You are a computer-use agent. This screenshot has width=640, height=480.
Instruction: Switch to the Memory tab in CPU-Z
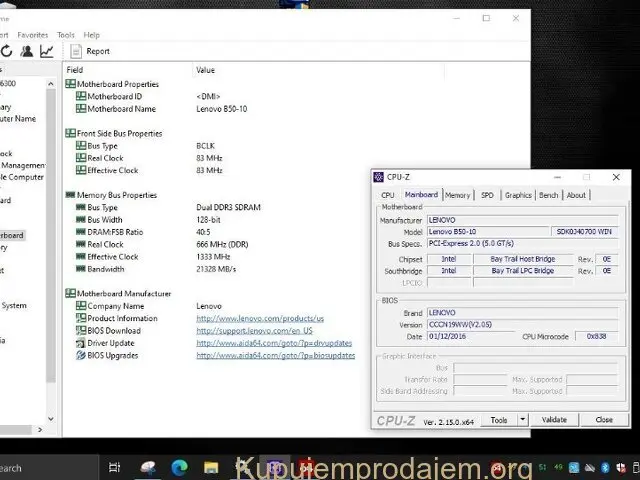pyautogui.click(x=458, y=195)
